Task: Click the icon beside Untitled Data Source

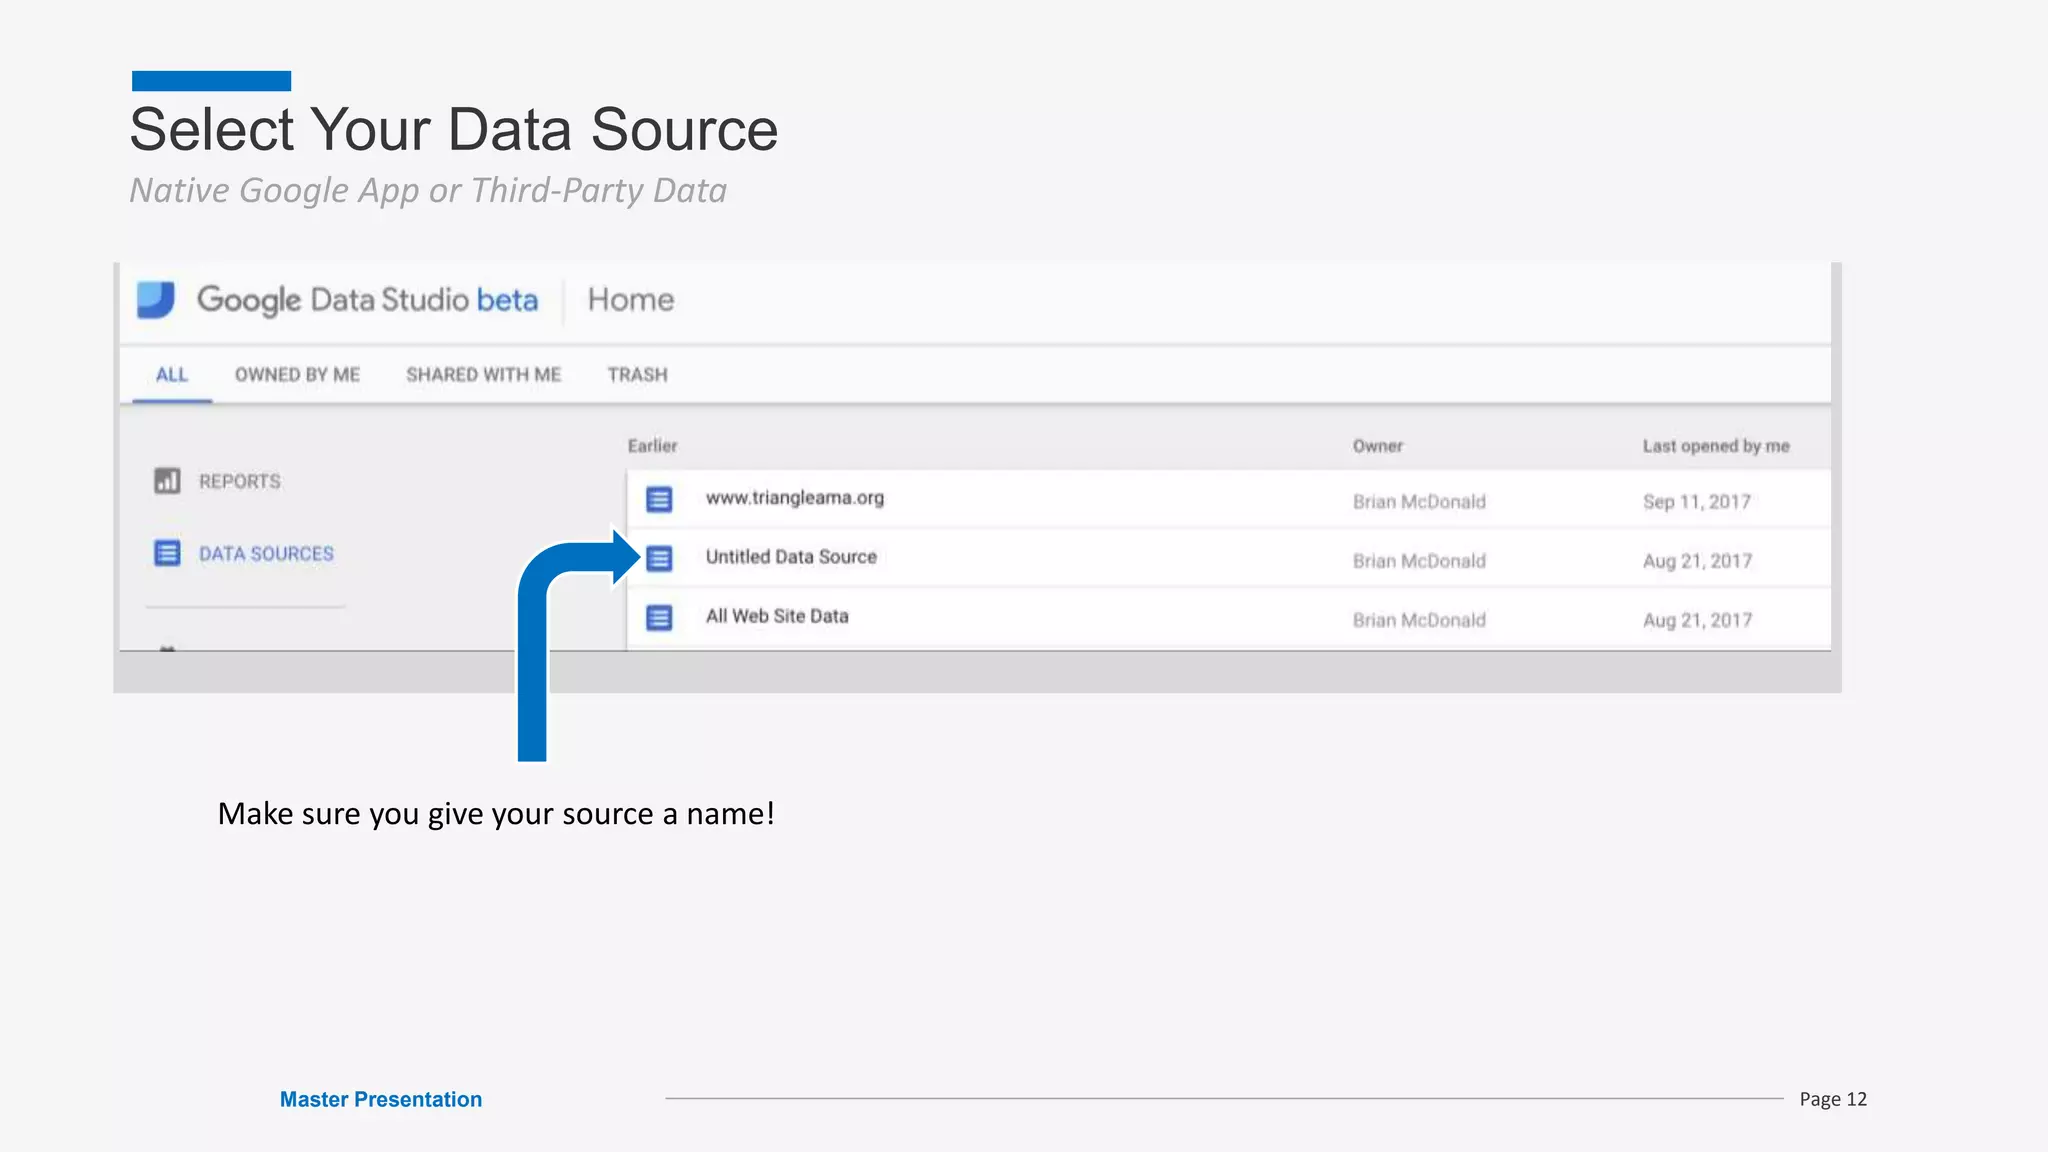Action: (x=659, y=558)
